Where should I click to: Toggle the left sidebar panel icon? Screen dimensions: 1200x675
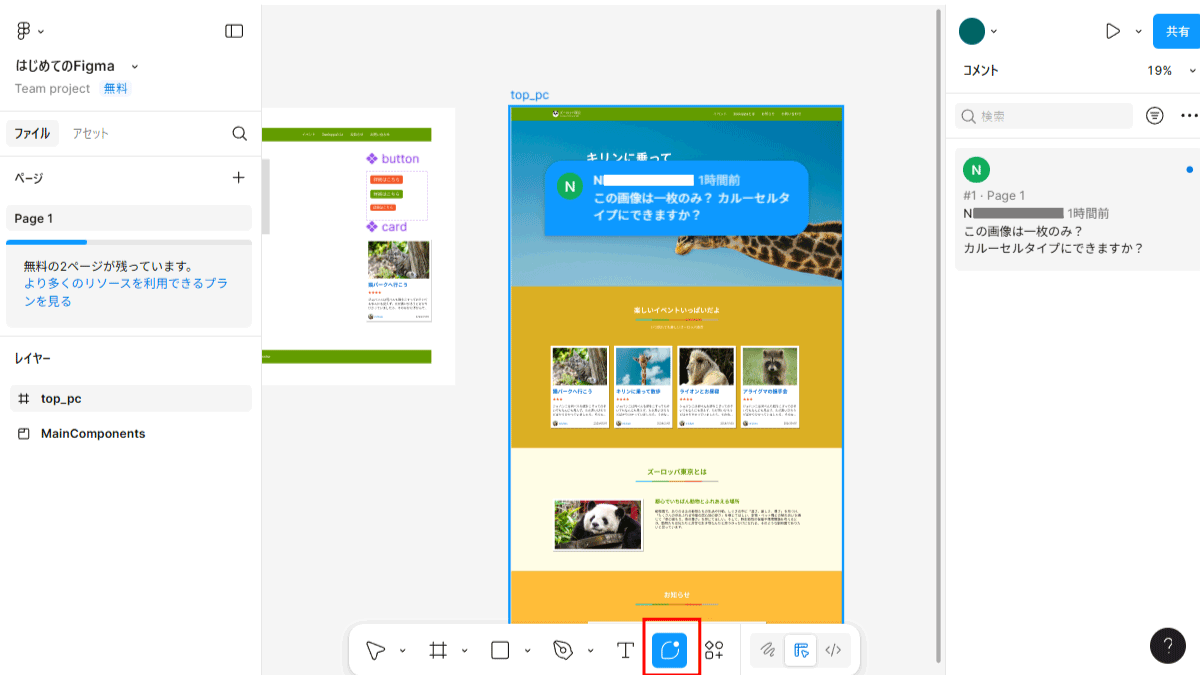click(234, 31)
